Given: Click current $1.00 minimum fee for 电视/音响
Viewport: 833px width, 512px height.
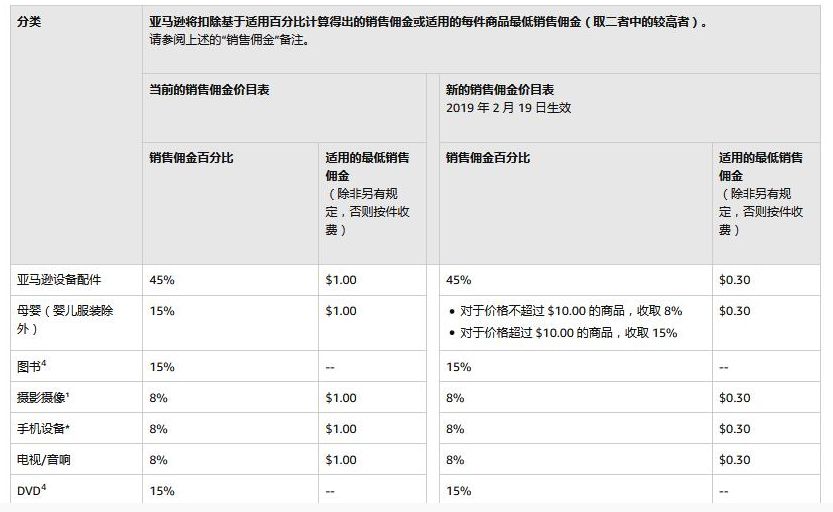Looking at the screenshot, I should tap(341, 460).
